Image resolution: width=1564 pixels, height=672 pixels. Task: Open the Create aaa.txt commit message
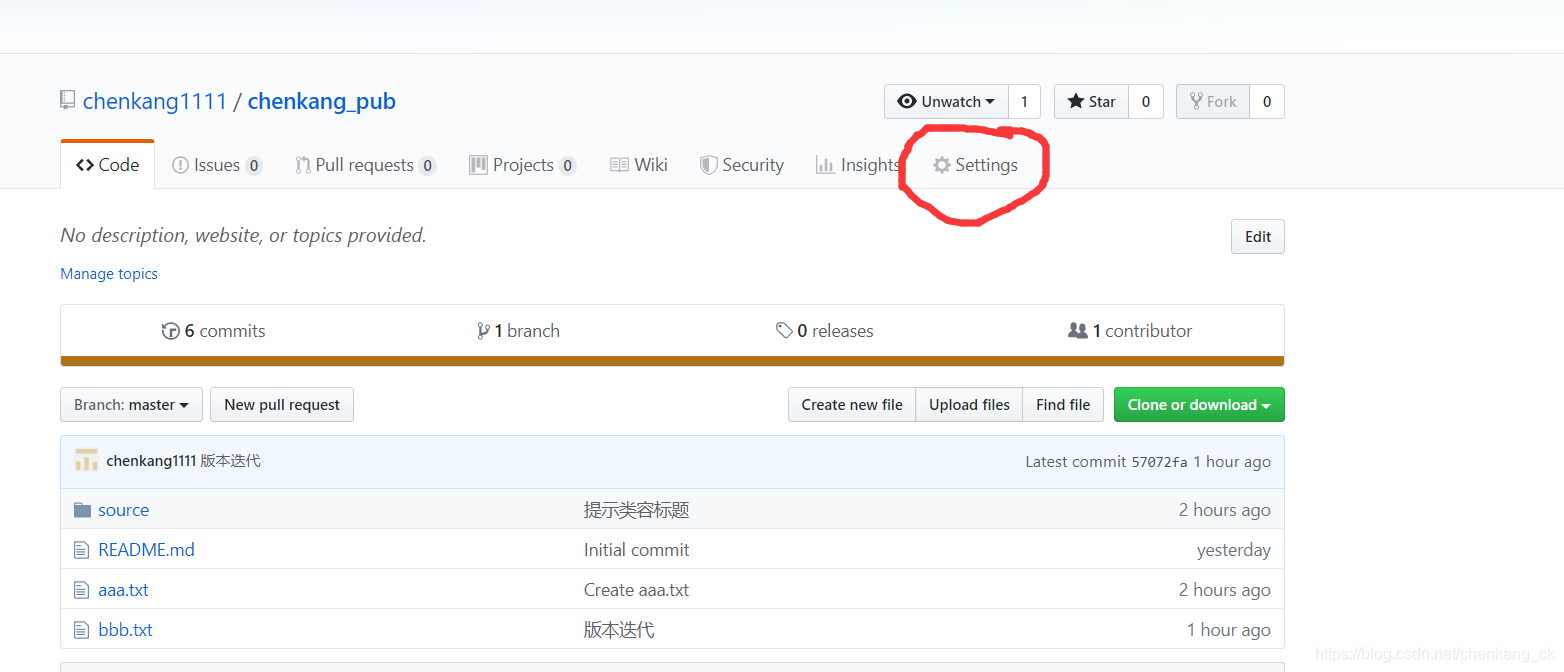click(x=637, y=590)
